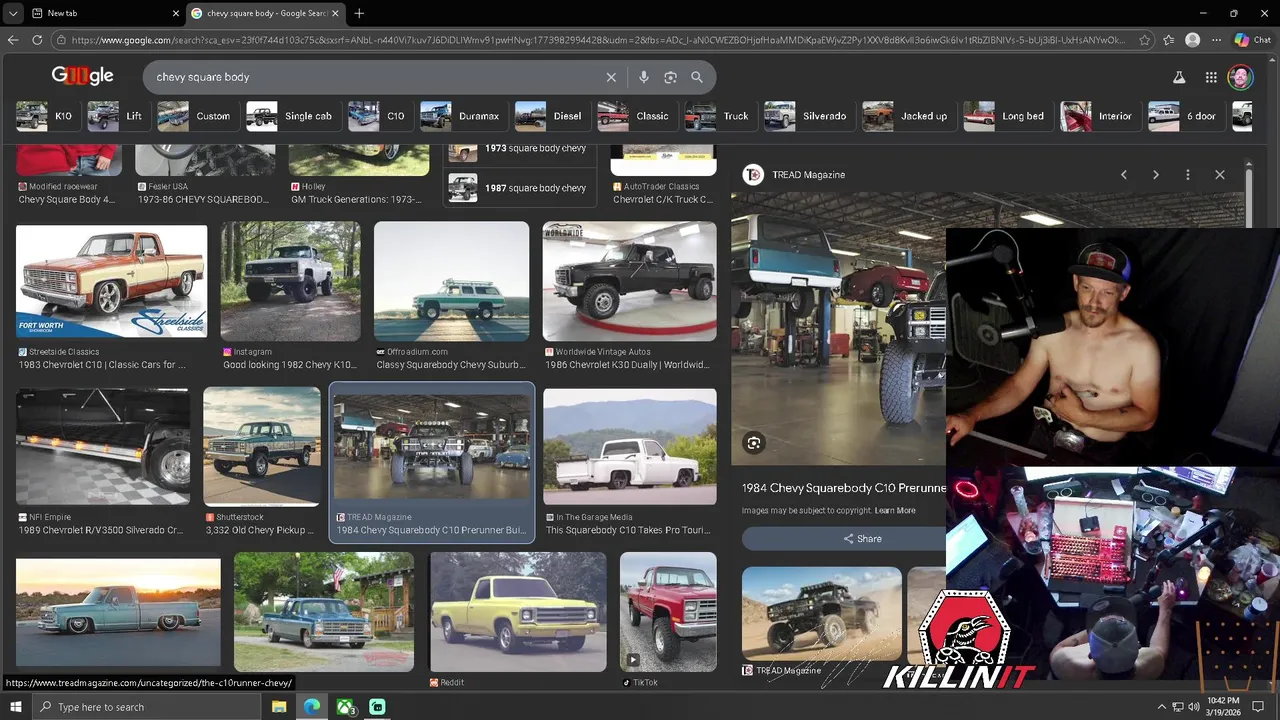Image resolution: width=1280 pixels, height=720 pixels.
Task: Bookmark this page with the star icon
Action: click(x=1145, y=40)
